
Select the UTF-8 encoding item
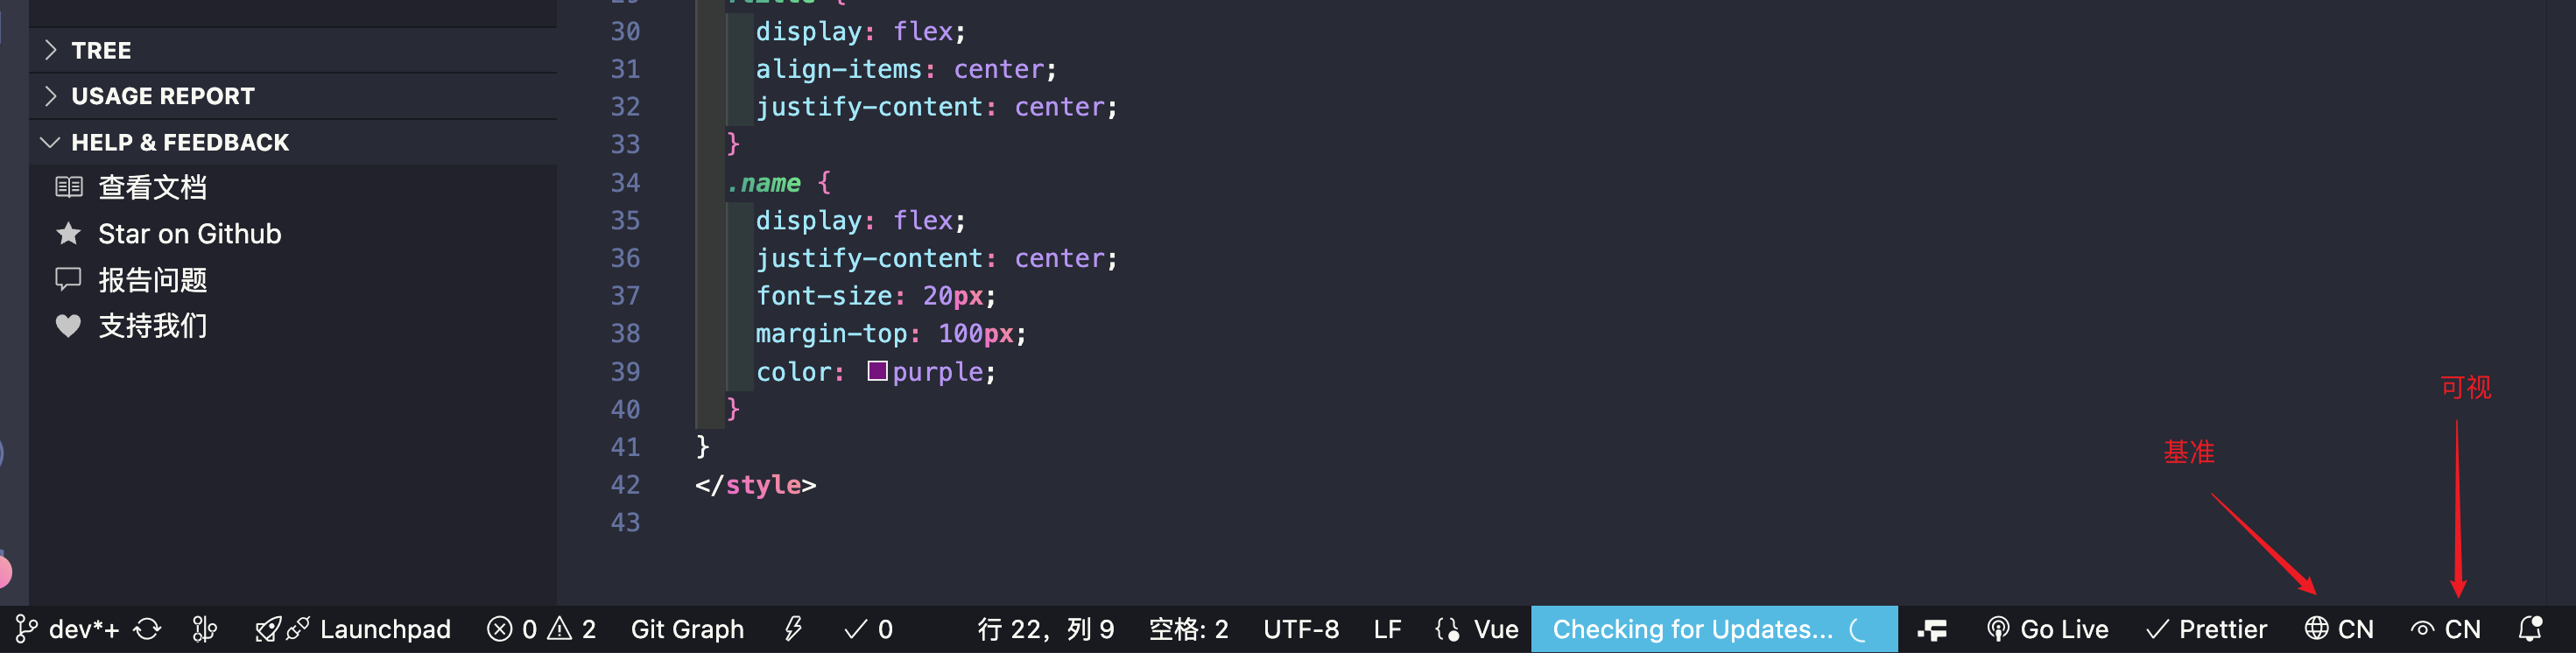click(x=1300, y=629)
